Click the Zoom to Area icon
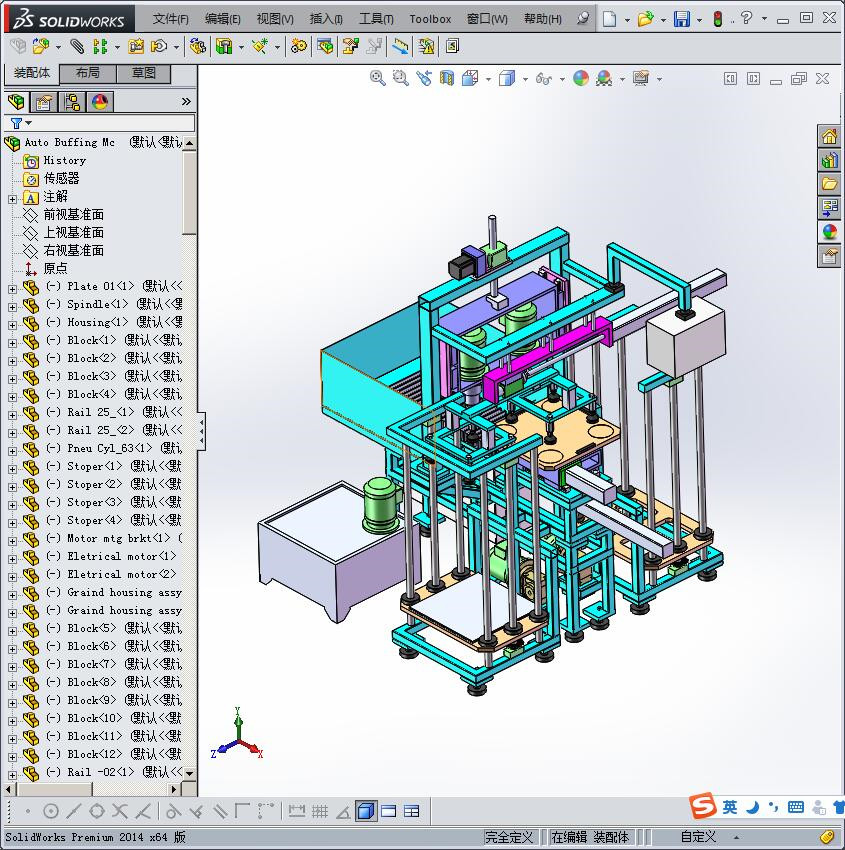The width and height of the screenshot is (845, 850). point(401,79)
